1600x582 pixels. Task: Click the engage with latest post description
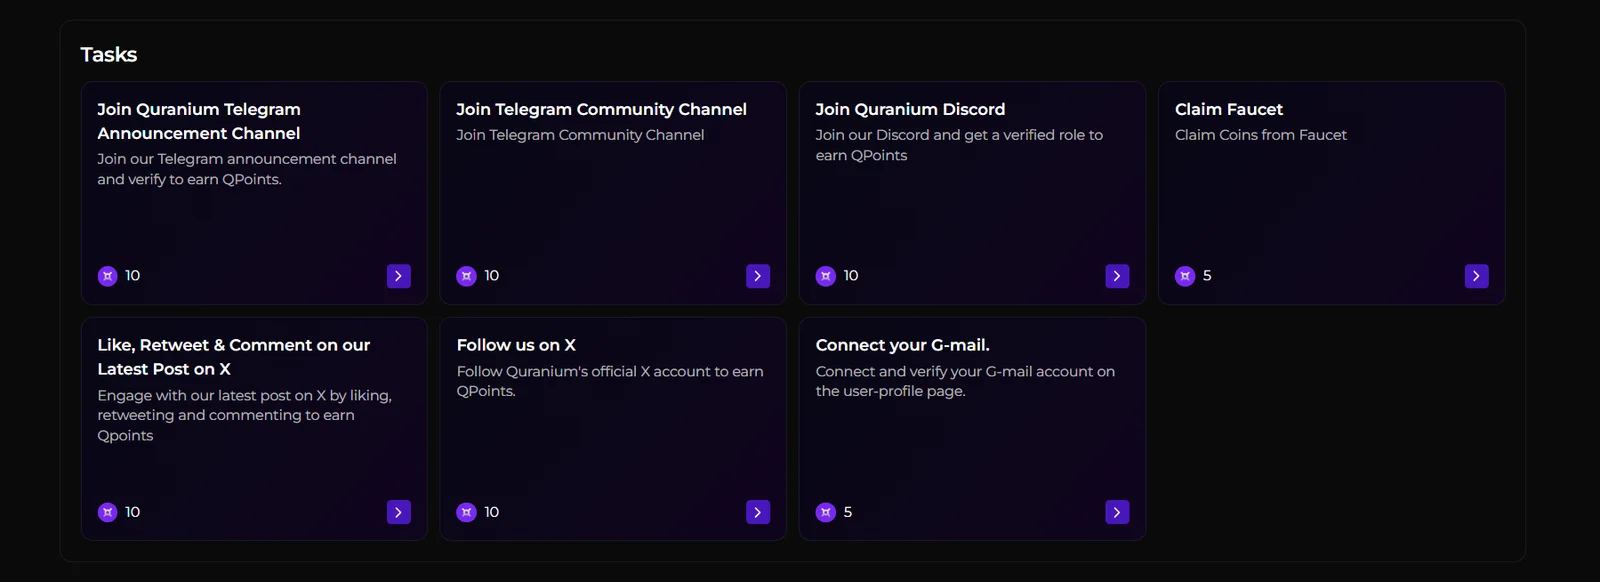coord(245,415)
